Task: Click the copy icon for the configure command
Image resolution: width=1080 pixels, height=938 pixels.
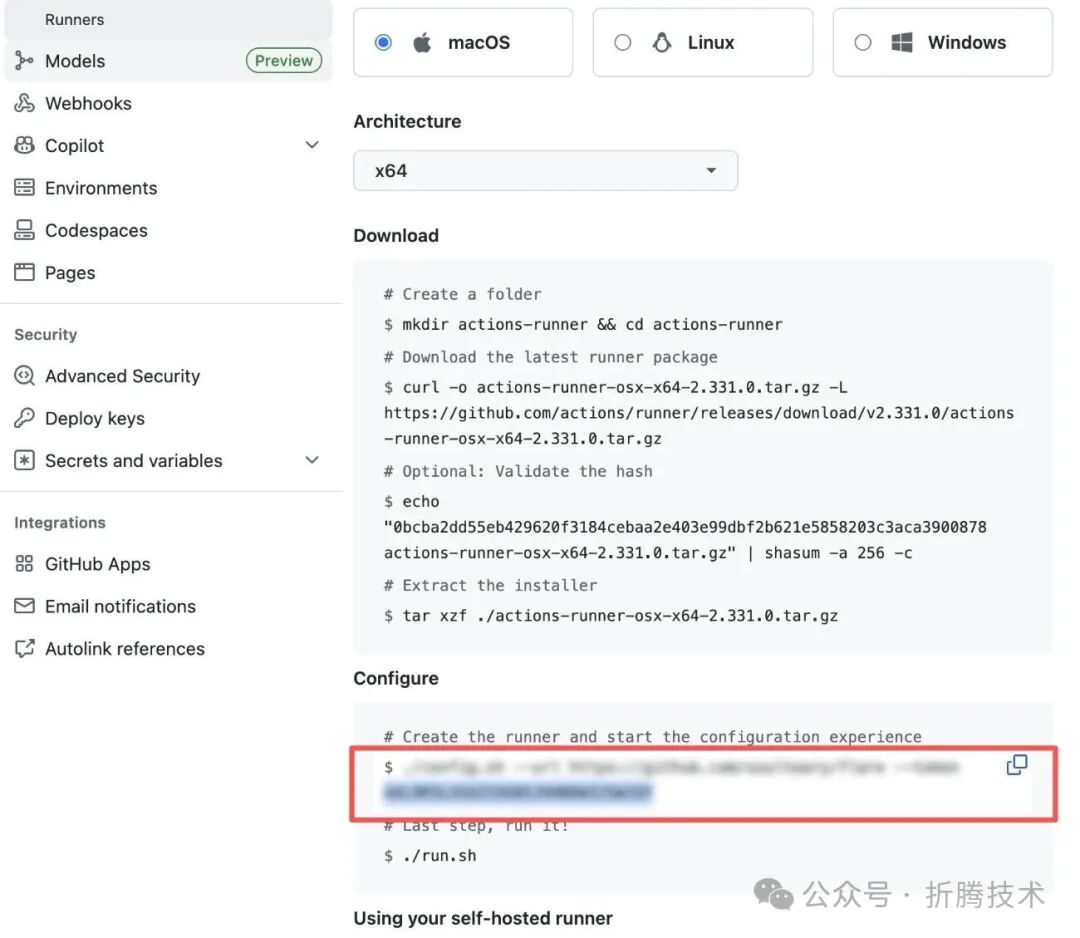Action: pyautogui.click(x=1017, y=765)
